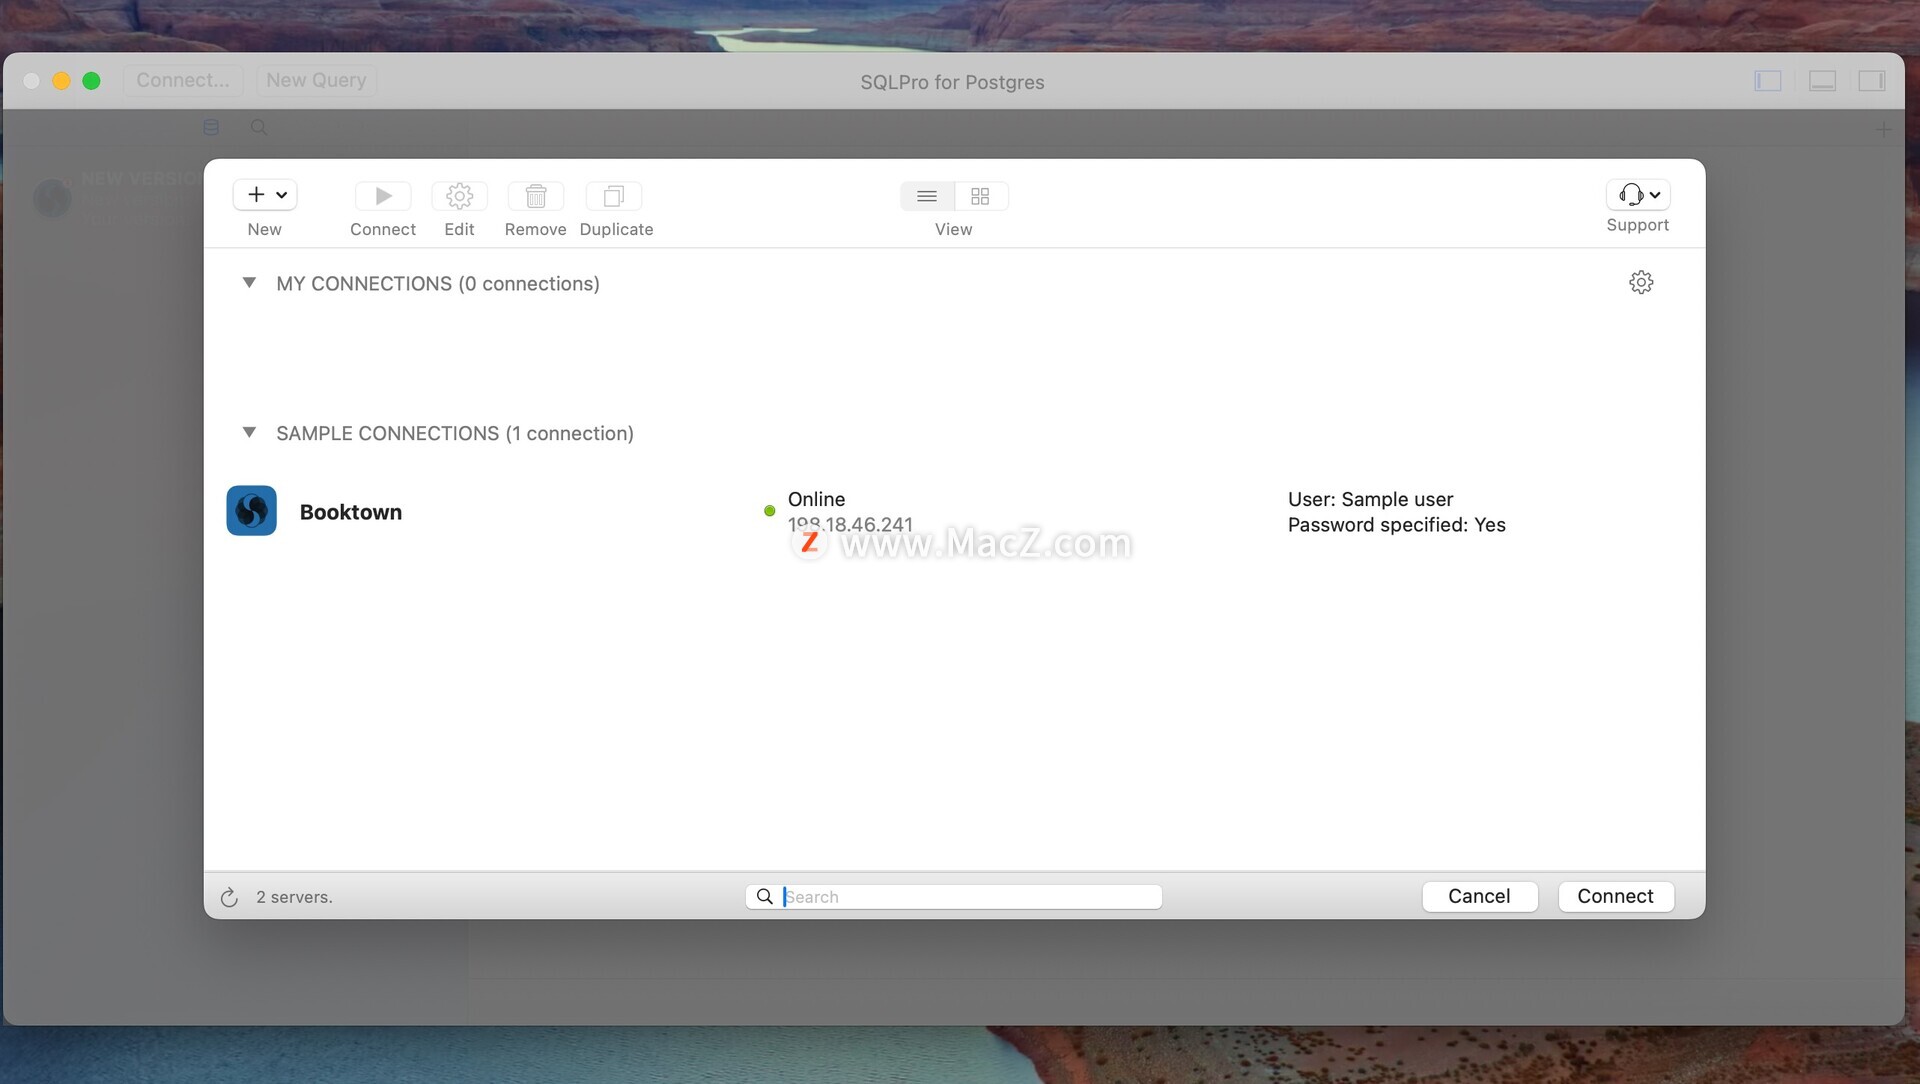This screenshot has height=1084, width=1920.
Task: Select the Booktown connection name
Action: tap(351, 512)
